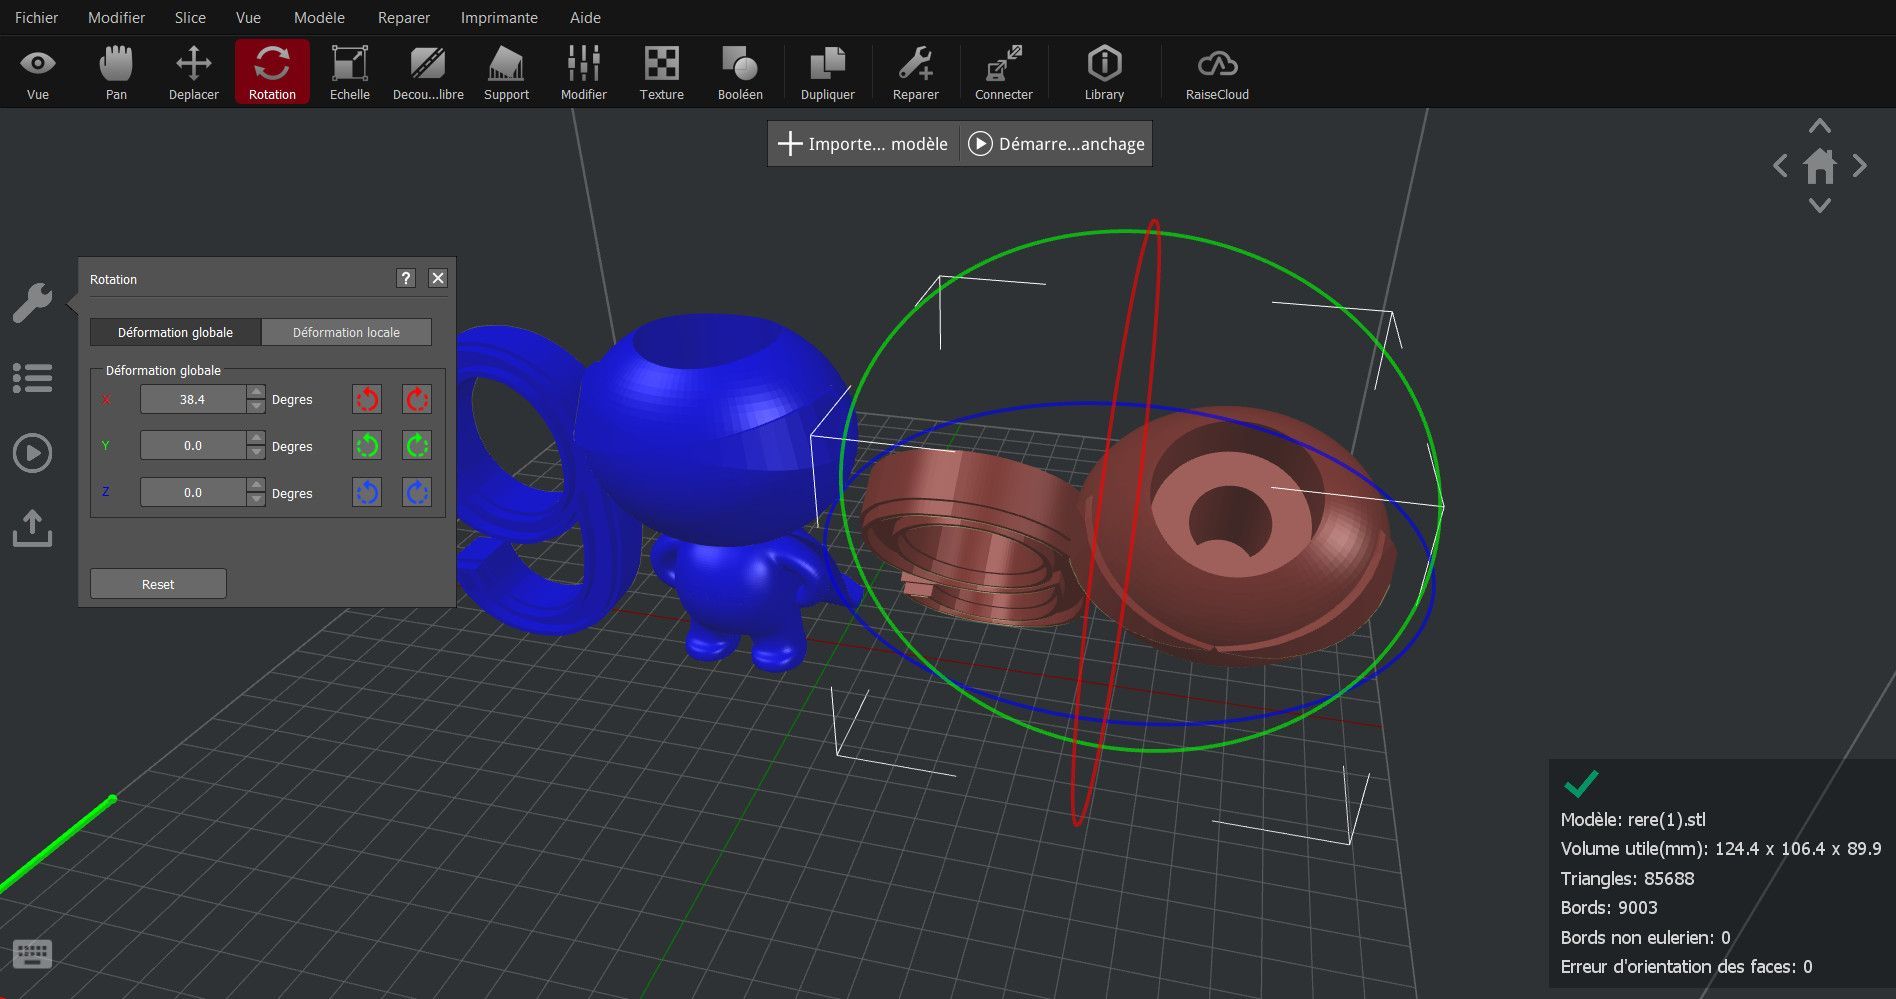Open help in Rotation panel

pyautogui.click(x=405, y=278)
